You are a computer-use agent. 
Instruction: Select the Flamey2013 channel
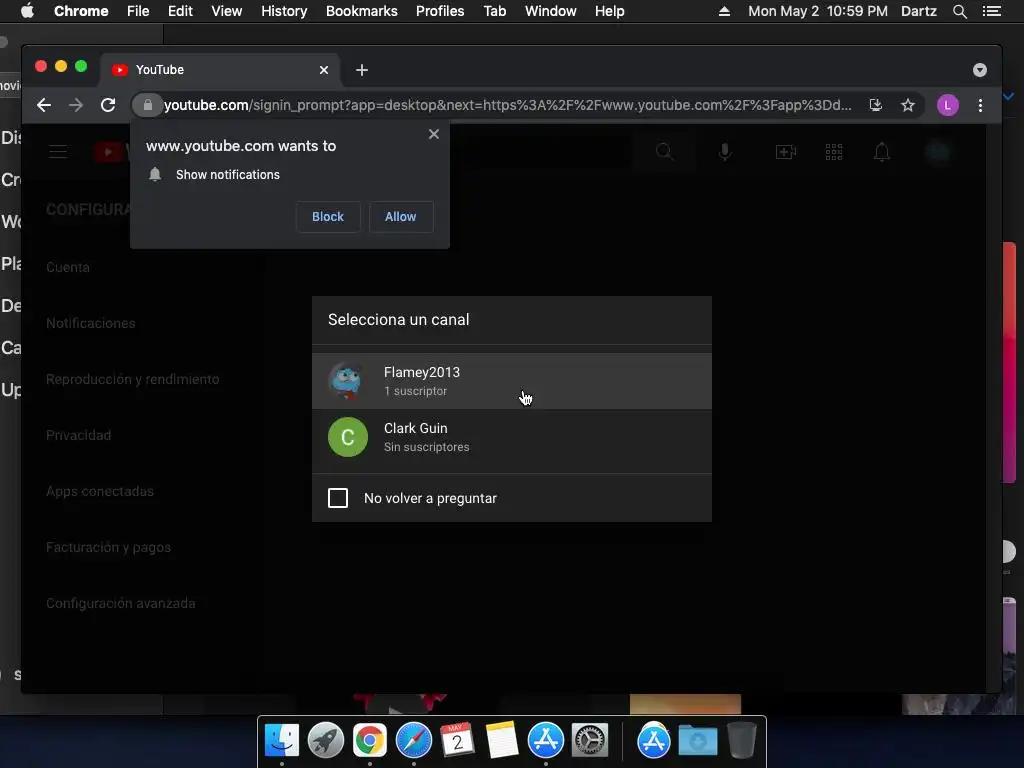pyautogui.click(x=512, y=381)
